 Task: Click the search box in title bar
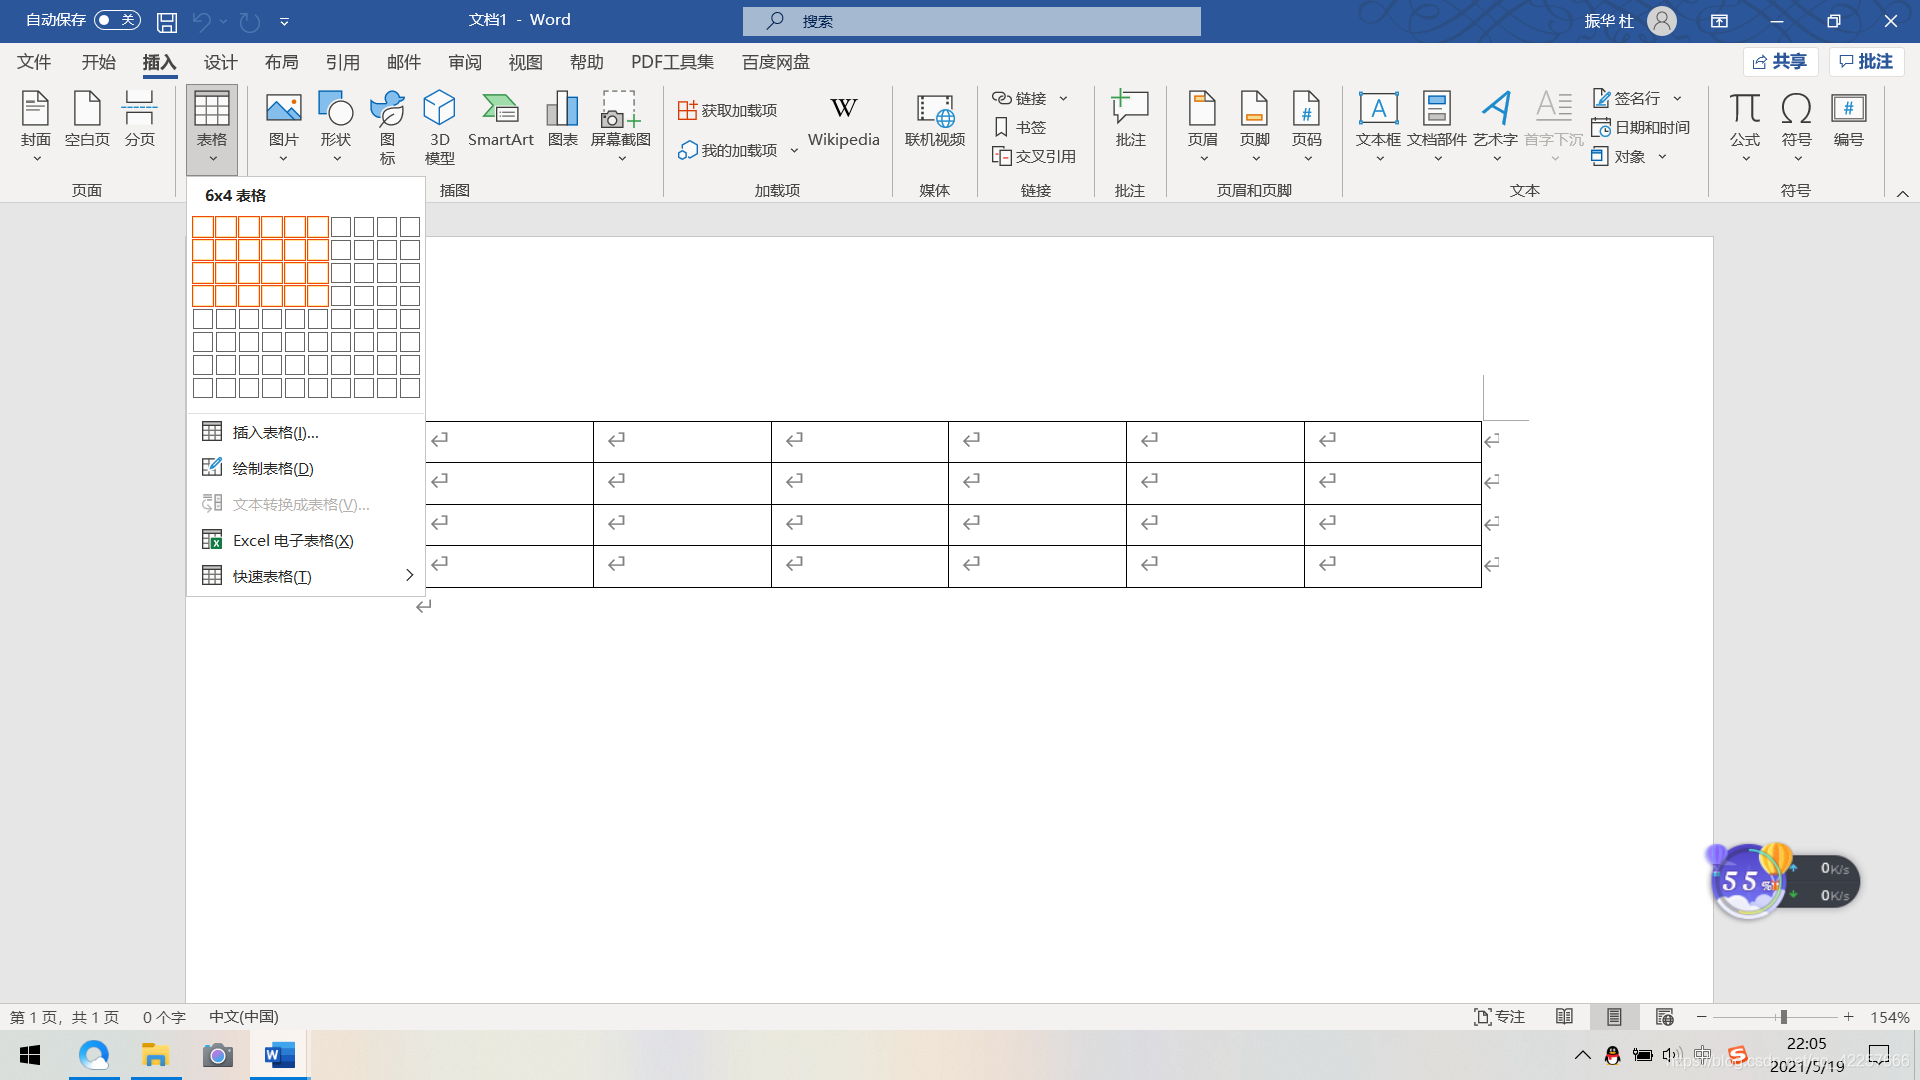[971, 21]
